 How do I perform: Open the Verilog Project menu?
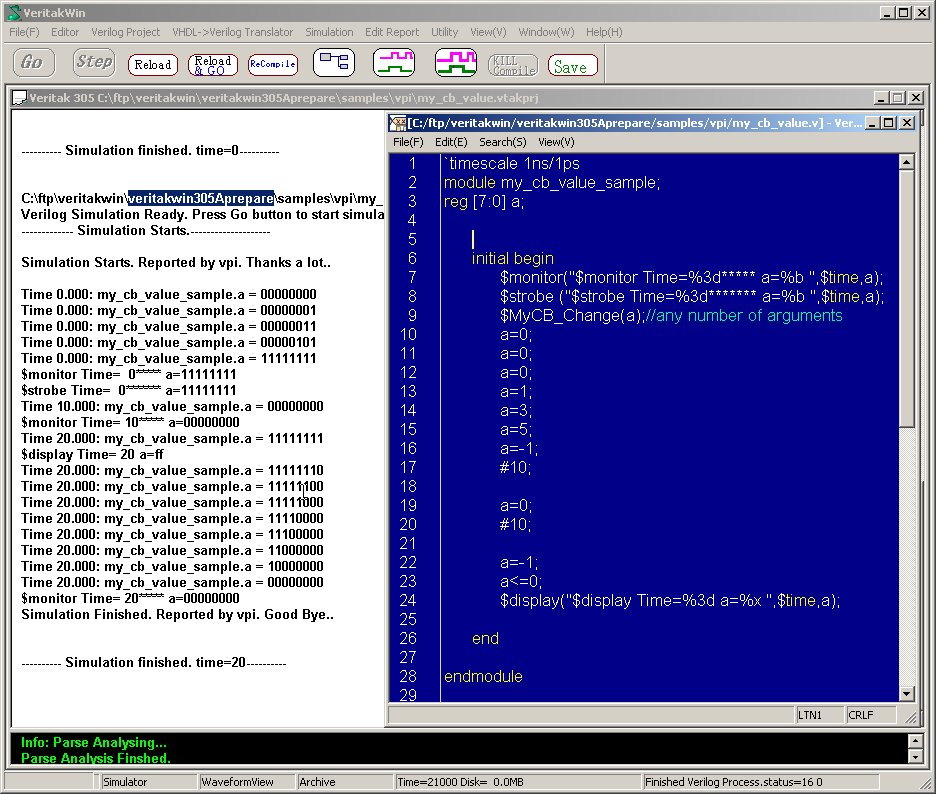click(x=125, y=32)
